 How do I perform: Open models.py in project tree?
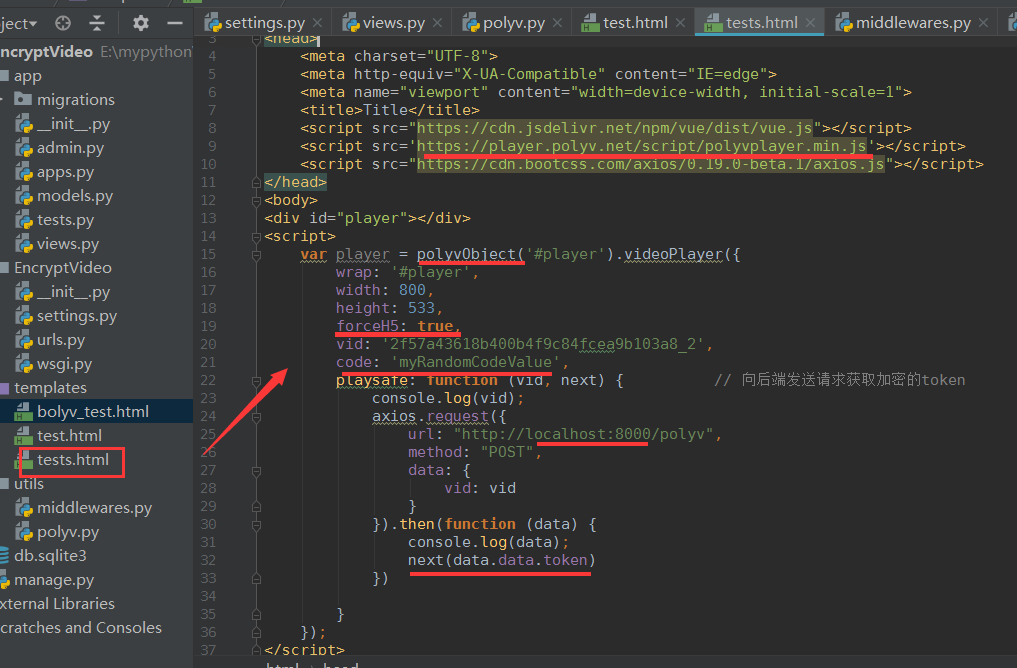click(x=75, y=196)
